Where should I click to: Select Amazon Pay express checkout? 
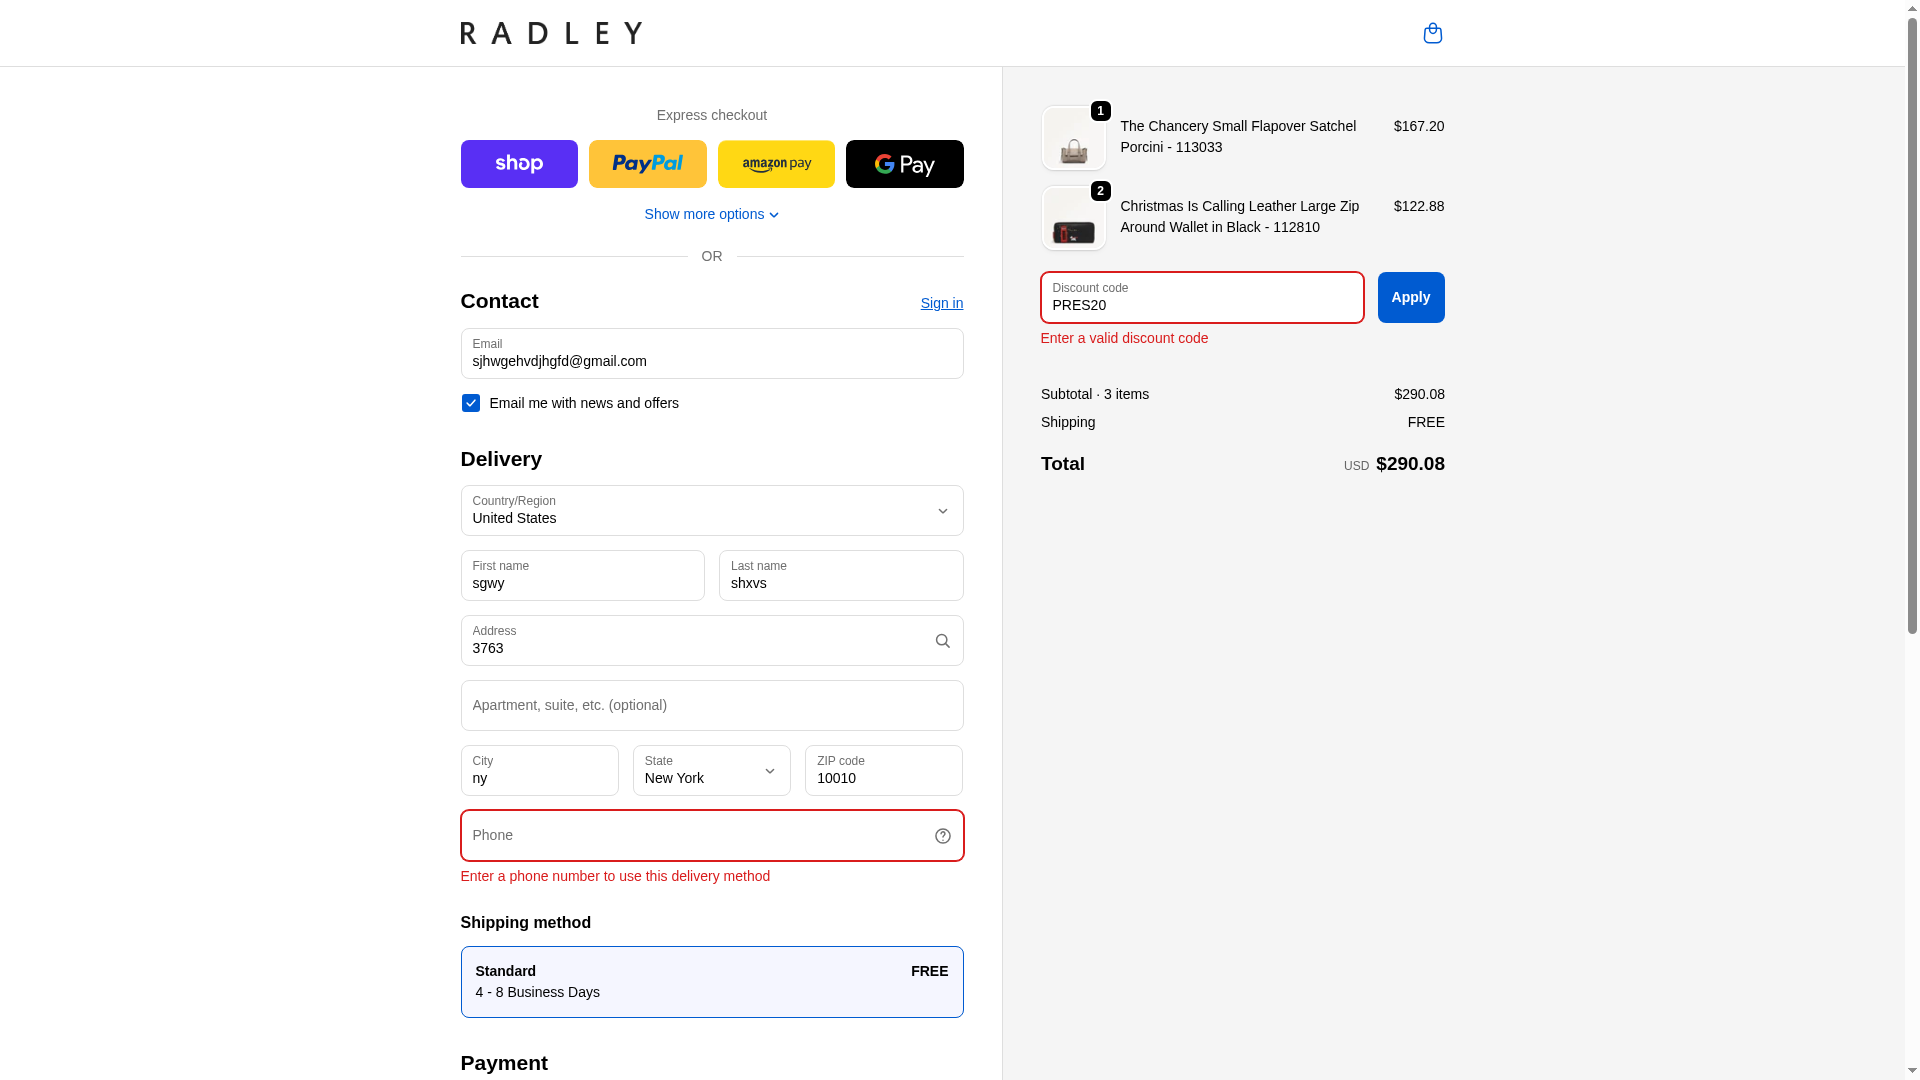776,164
